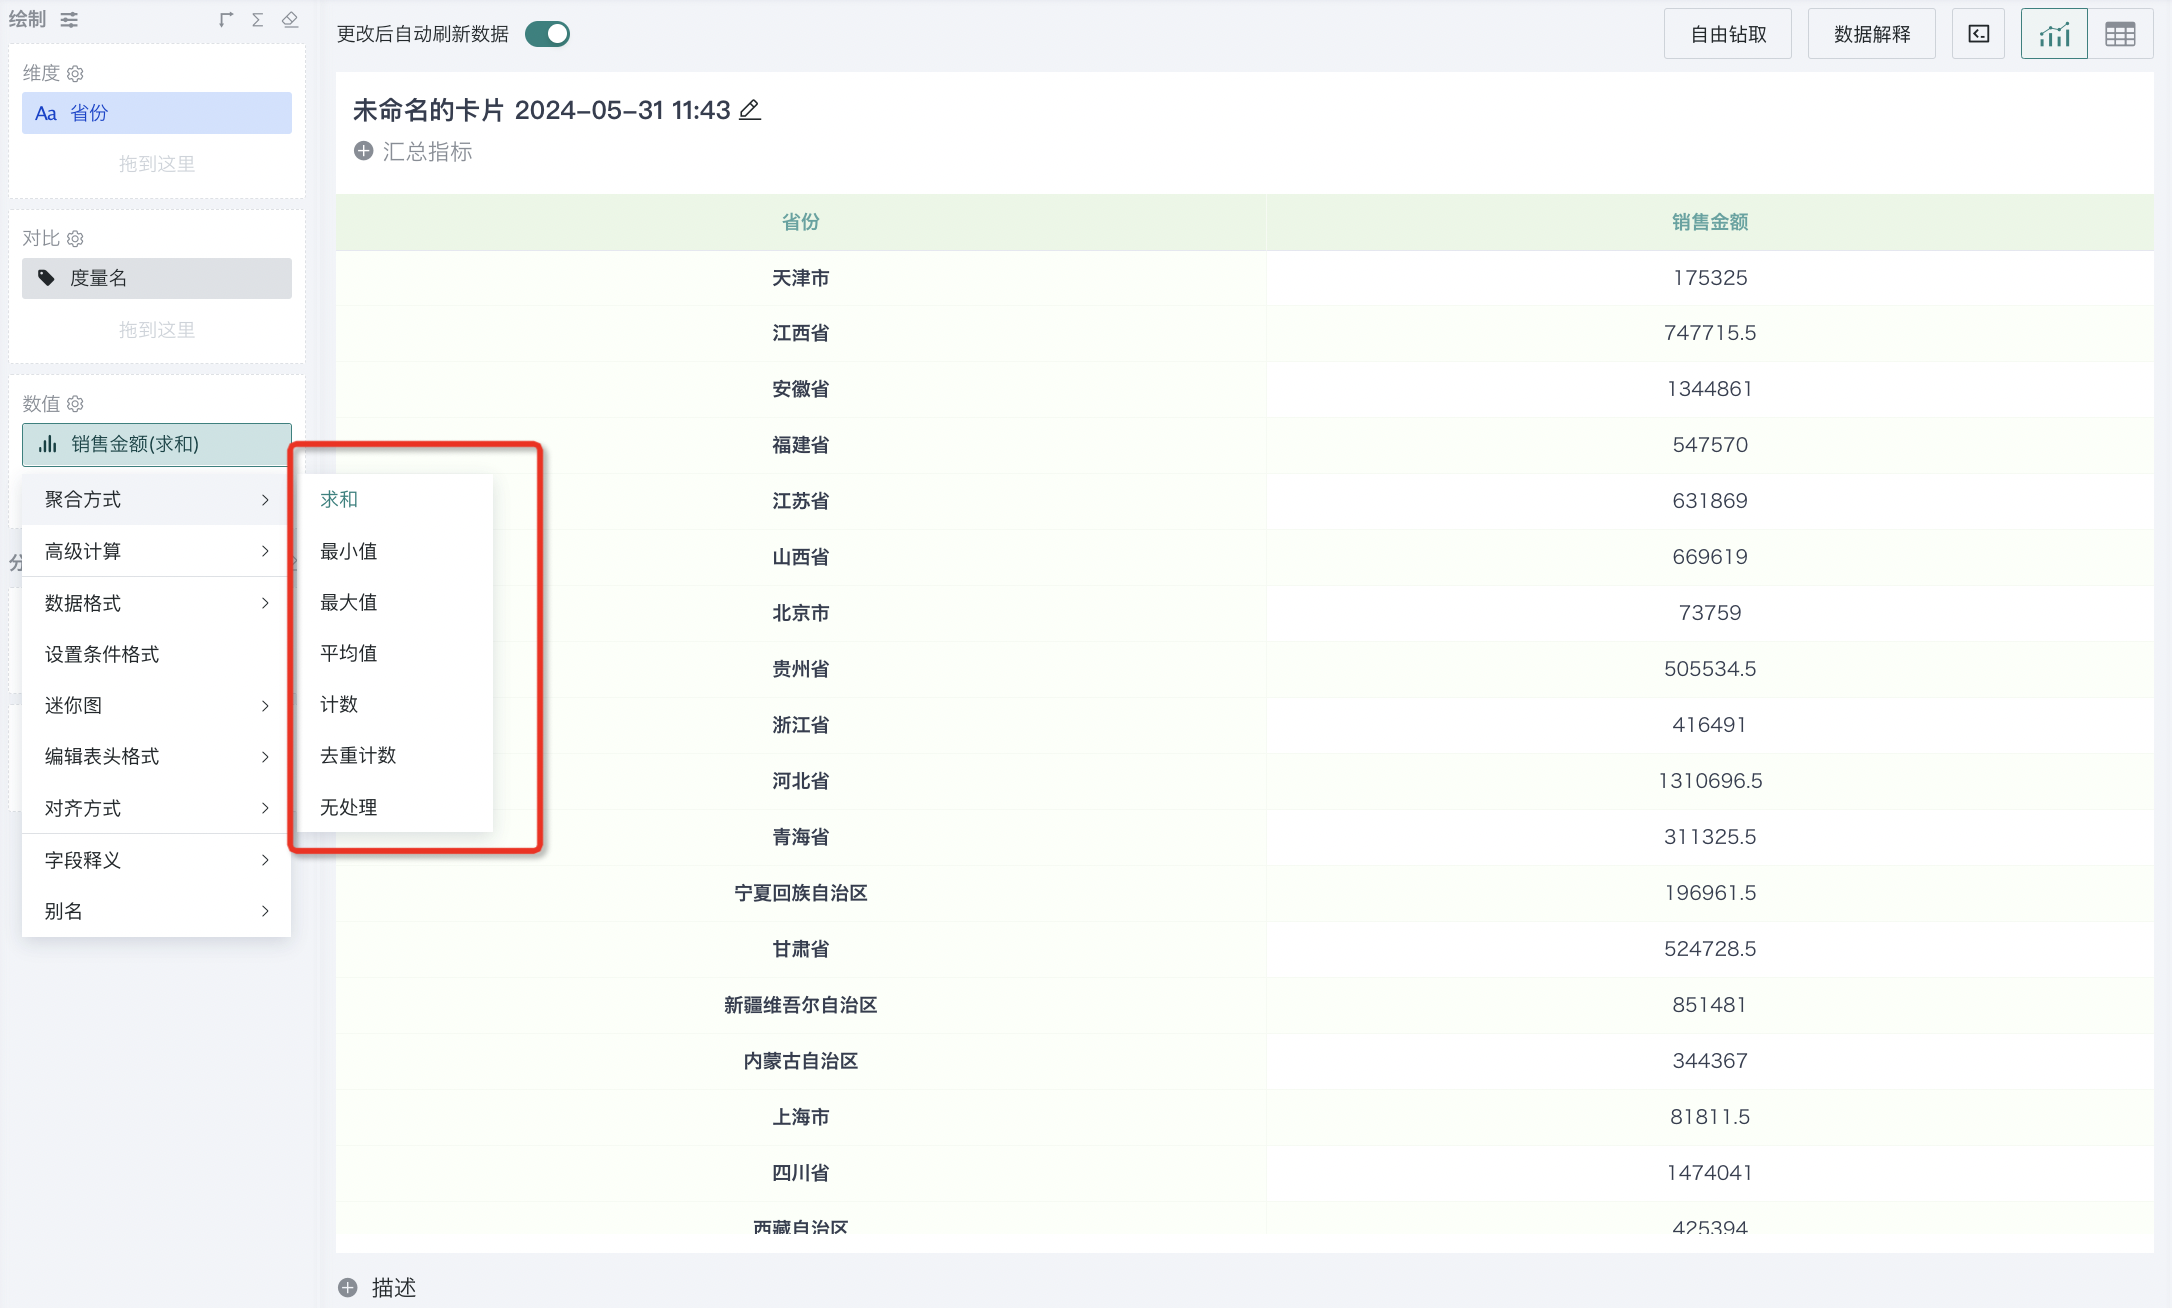This screenshot has height=1308, width=2172.
Task: Open the dimension settings gear icon
Action: (75, 74)
